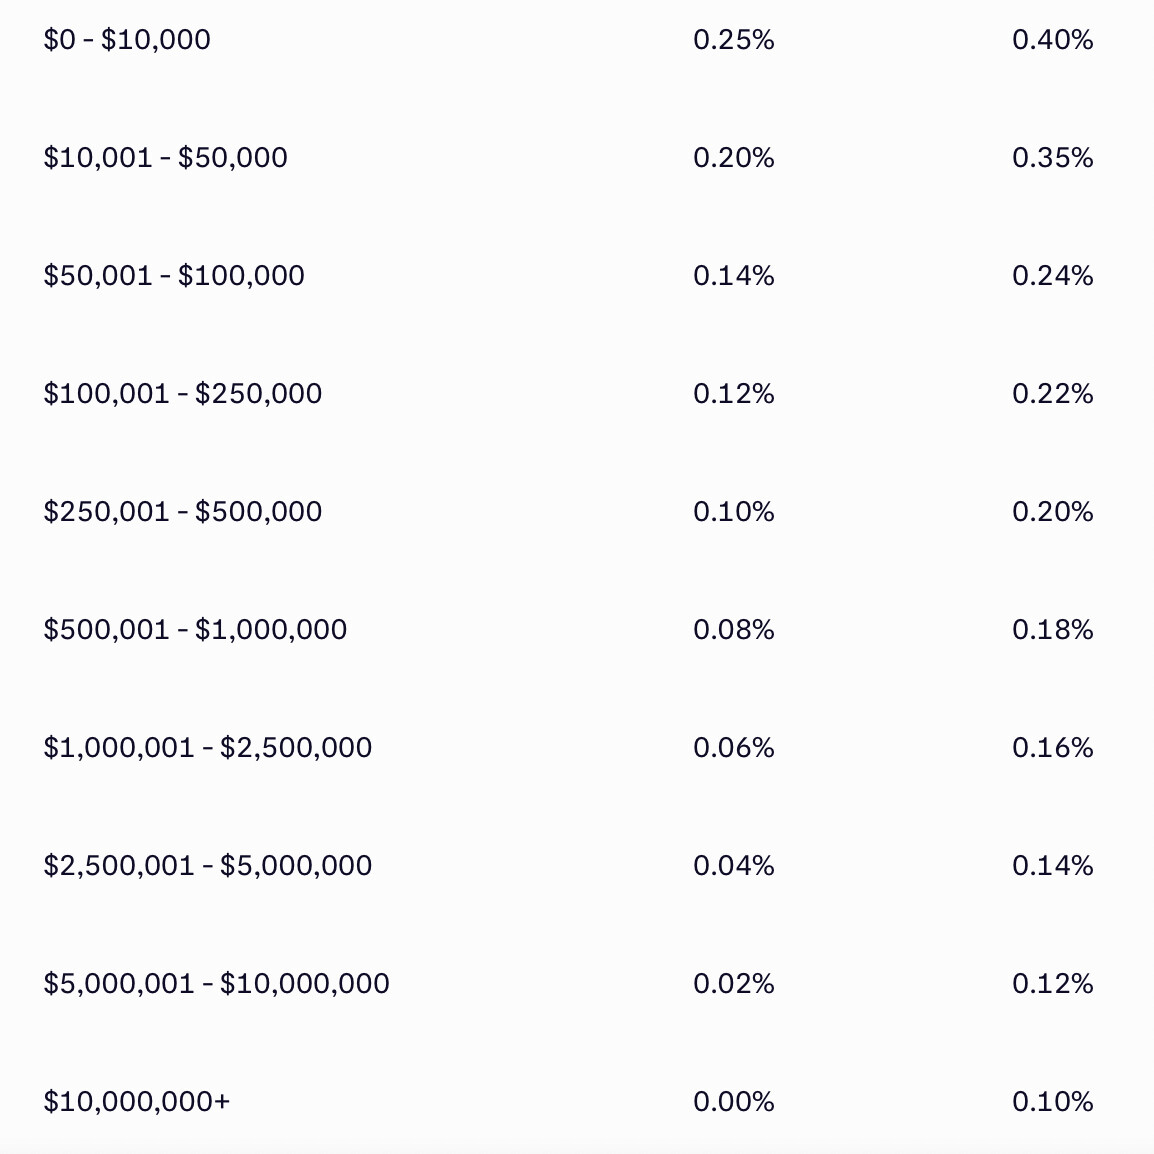The image size is (1154, 1154).
Task: Click the 0.06% fee value
Action: pos(734,748)
